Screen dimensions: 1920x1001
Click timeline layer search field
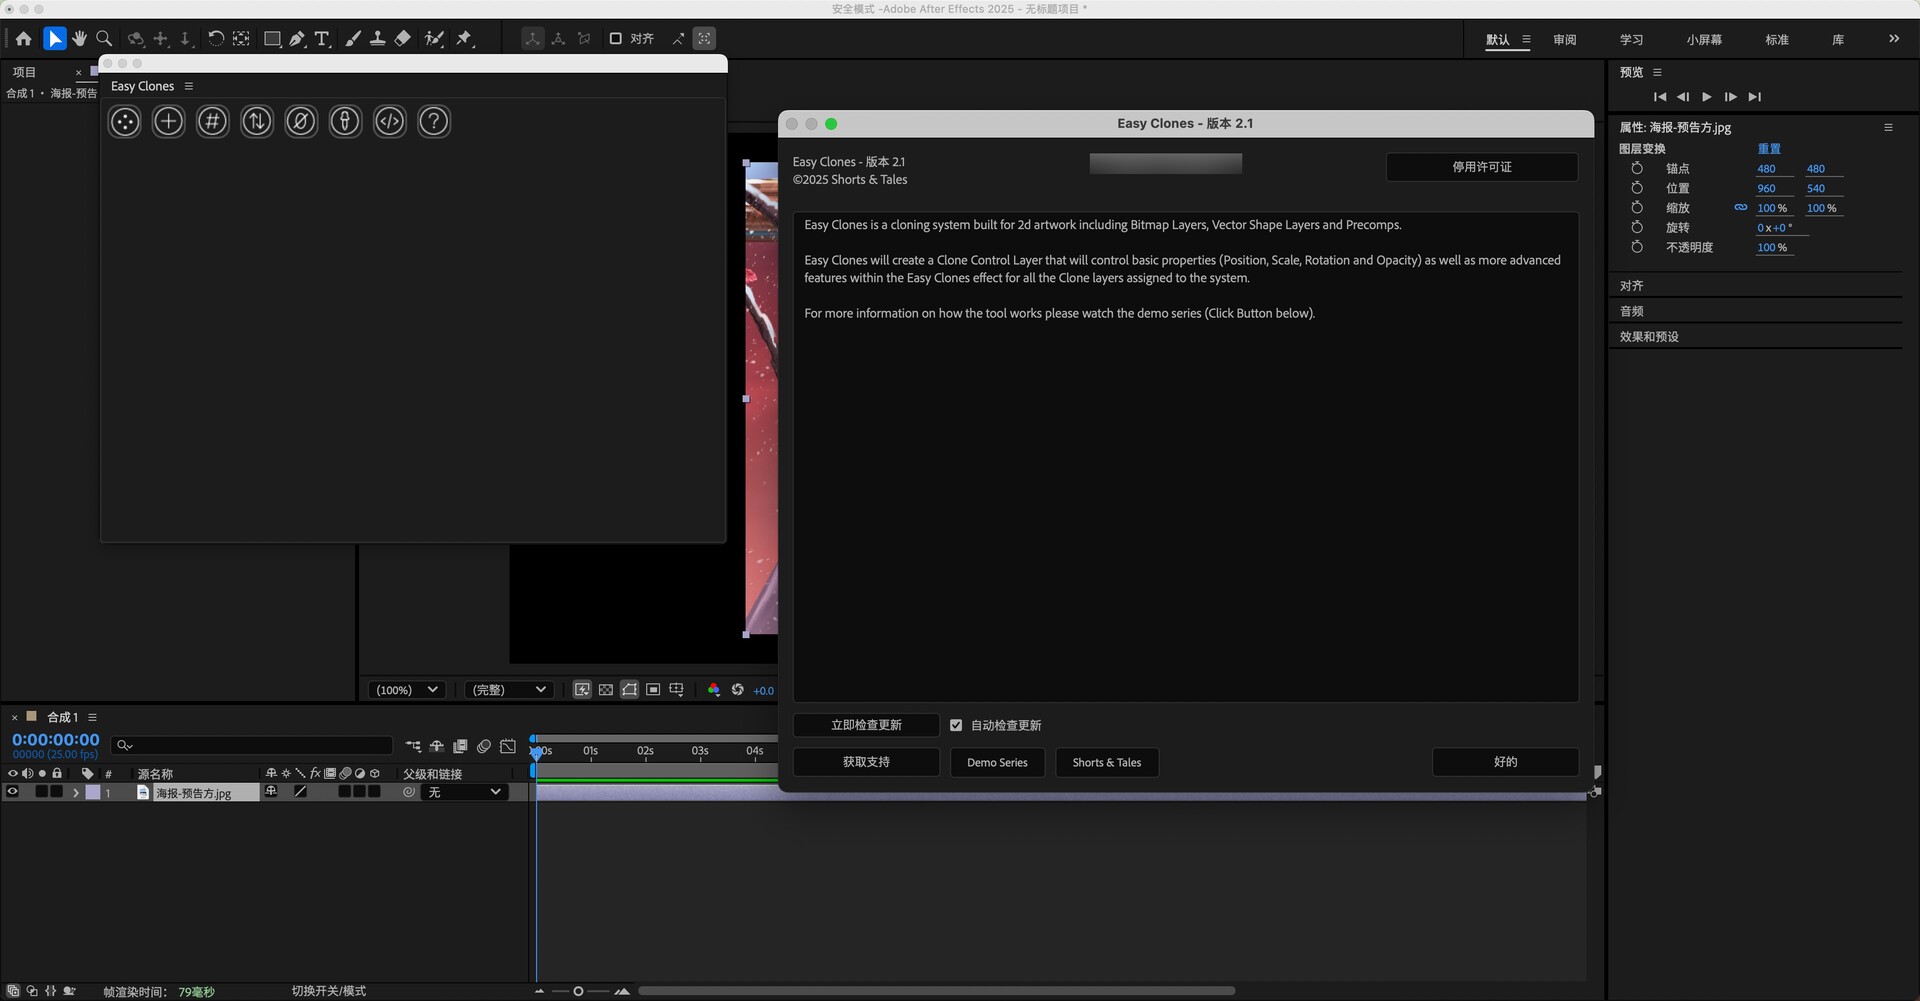[252, 746]
